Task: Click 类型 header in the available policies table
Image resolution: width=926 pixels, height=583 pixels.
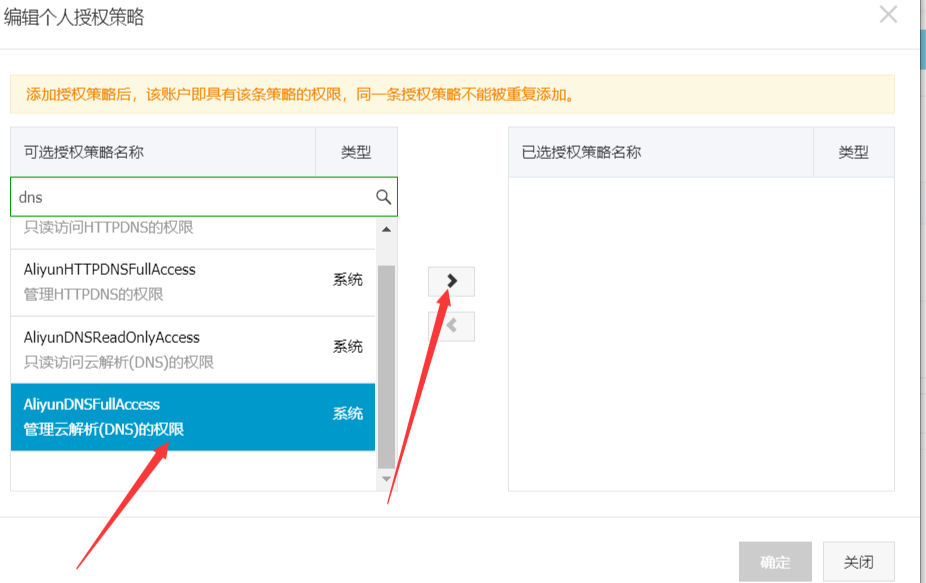Action: pos(356,152)
